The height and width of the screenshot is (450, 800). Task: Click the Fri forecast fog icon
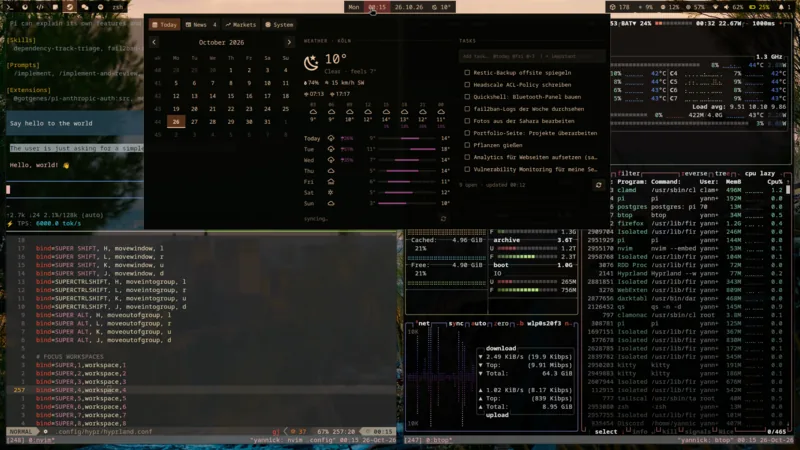coord(331,182)
